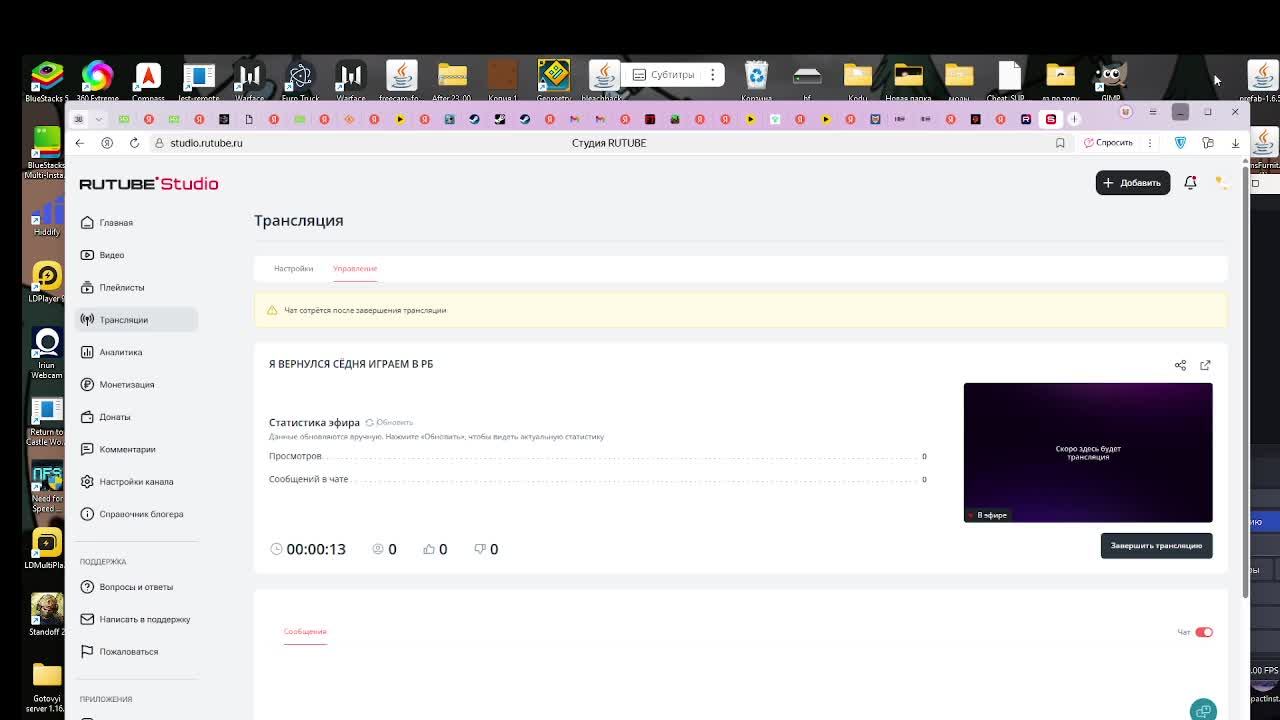Screen dimensions: 1280x720
Task: Click the Добавить button
Action: point(1133,183)
